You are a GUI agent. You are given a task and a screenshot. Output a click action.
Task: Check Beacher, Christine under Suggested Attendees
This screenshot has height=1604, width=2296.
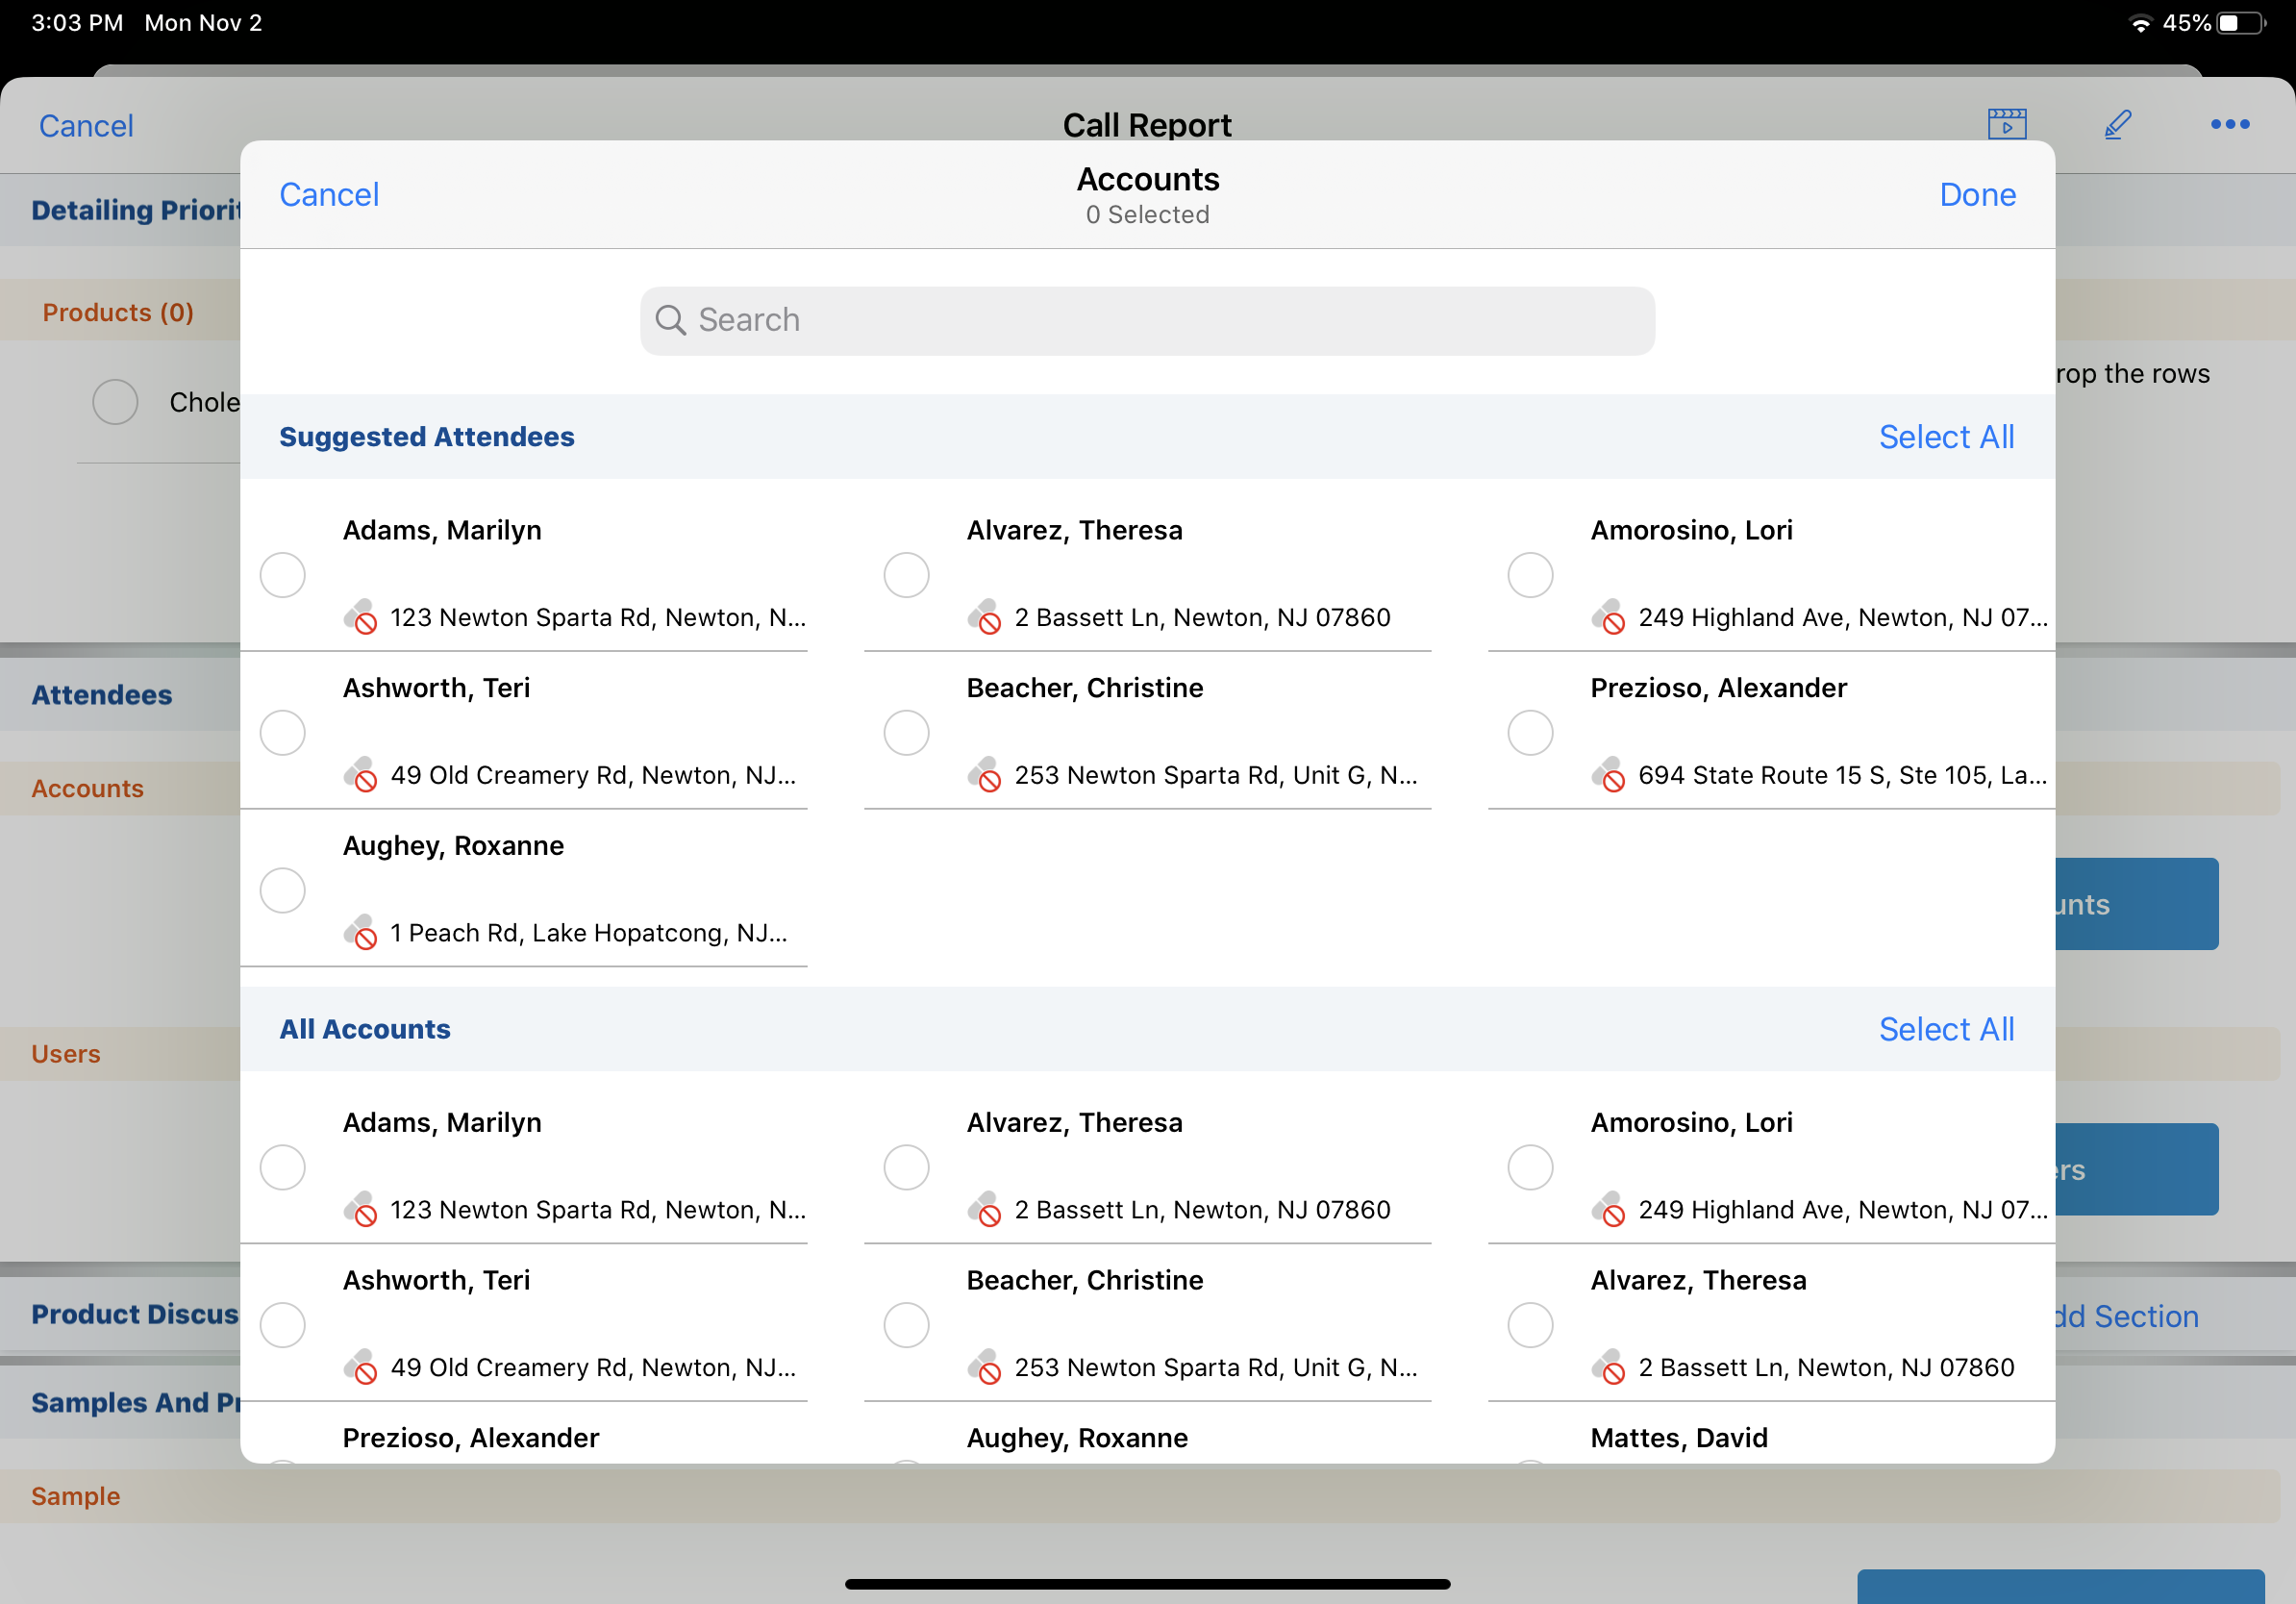906,733
